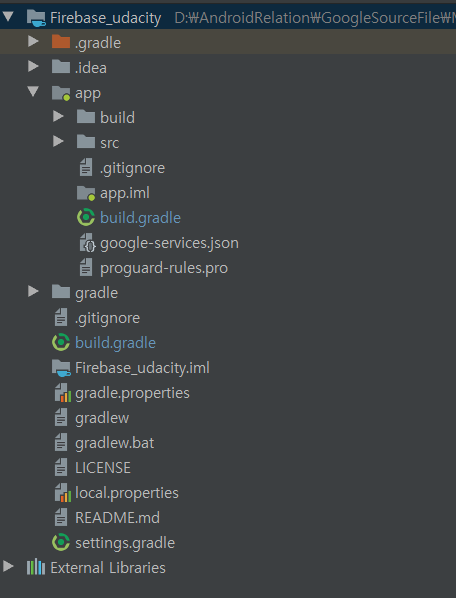Select the gradlew file name

click(102, 418)
